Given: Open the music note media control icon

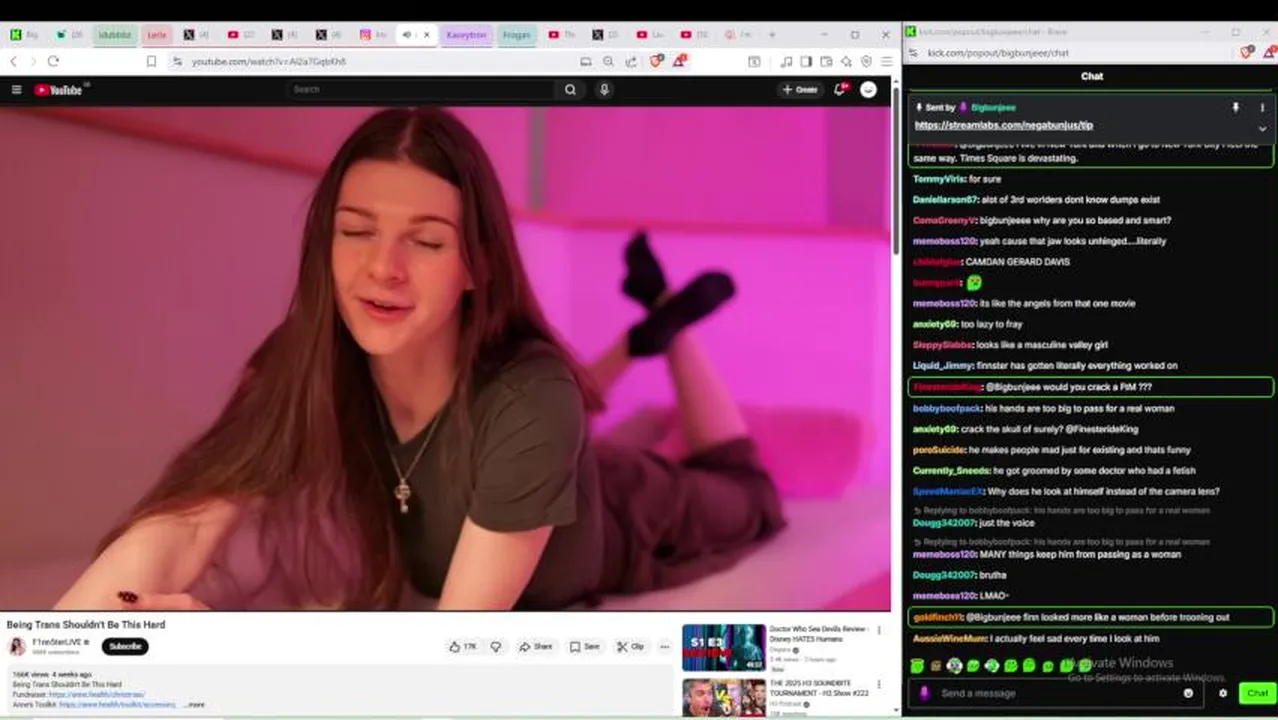Looking at the screenshot, I should click(787, 61).
